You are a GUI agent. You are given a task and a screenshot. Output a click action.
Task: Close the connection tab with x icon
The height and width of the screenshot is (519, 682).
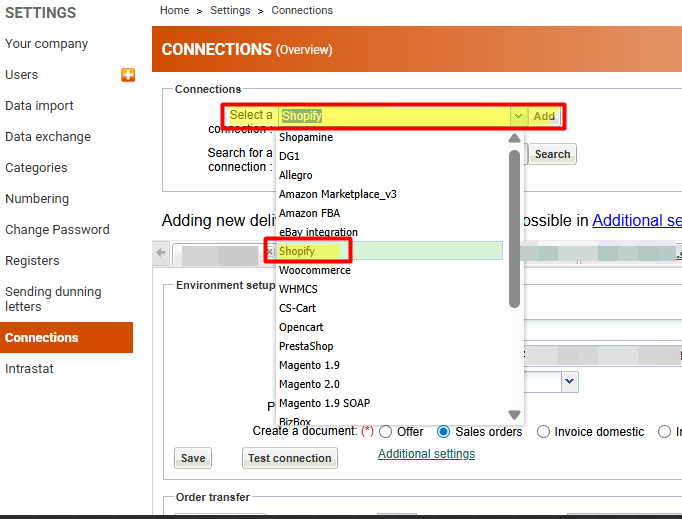(x=270, y=251)
